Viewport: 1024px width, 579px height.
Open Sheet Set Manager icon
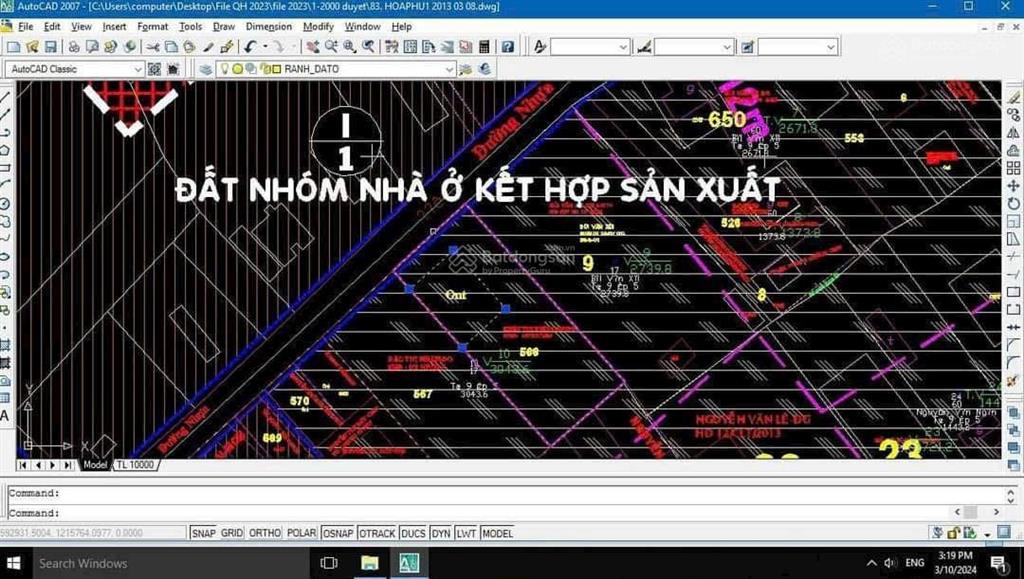[447, 47]
